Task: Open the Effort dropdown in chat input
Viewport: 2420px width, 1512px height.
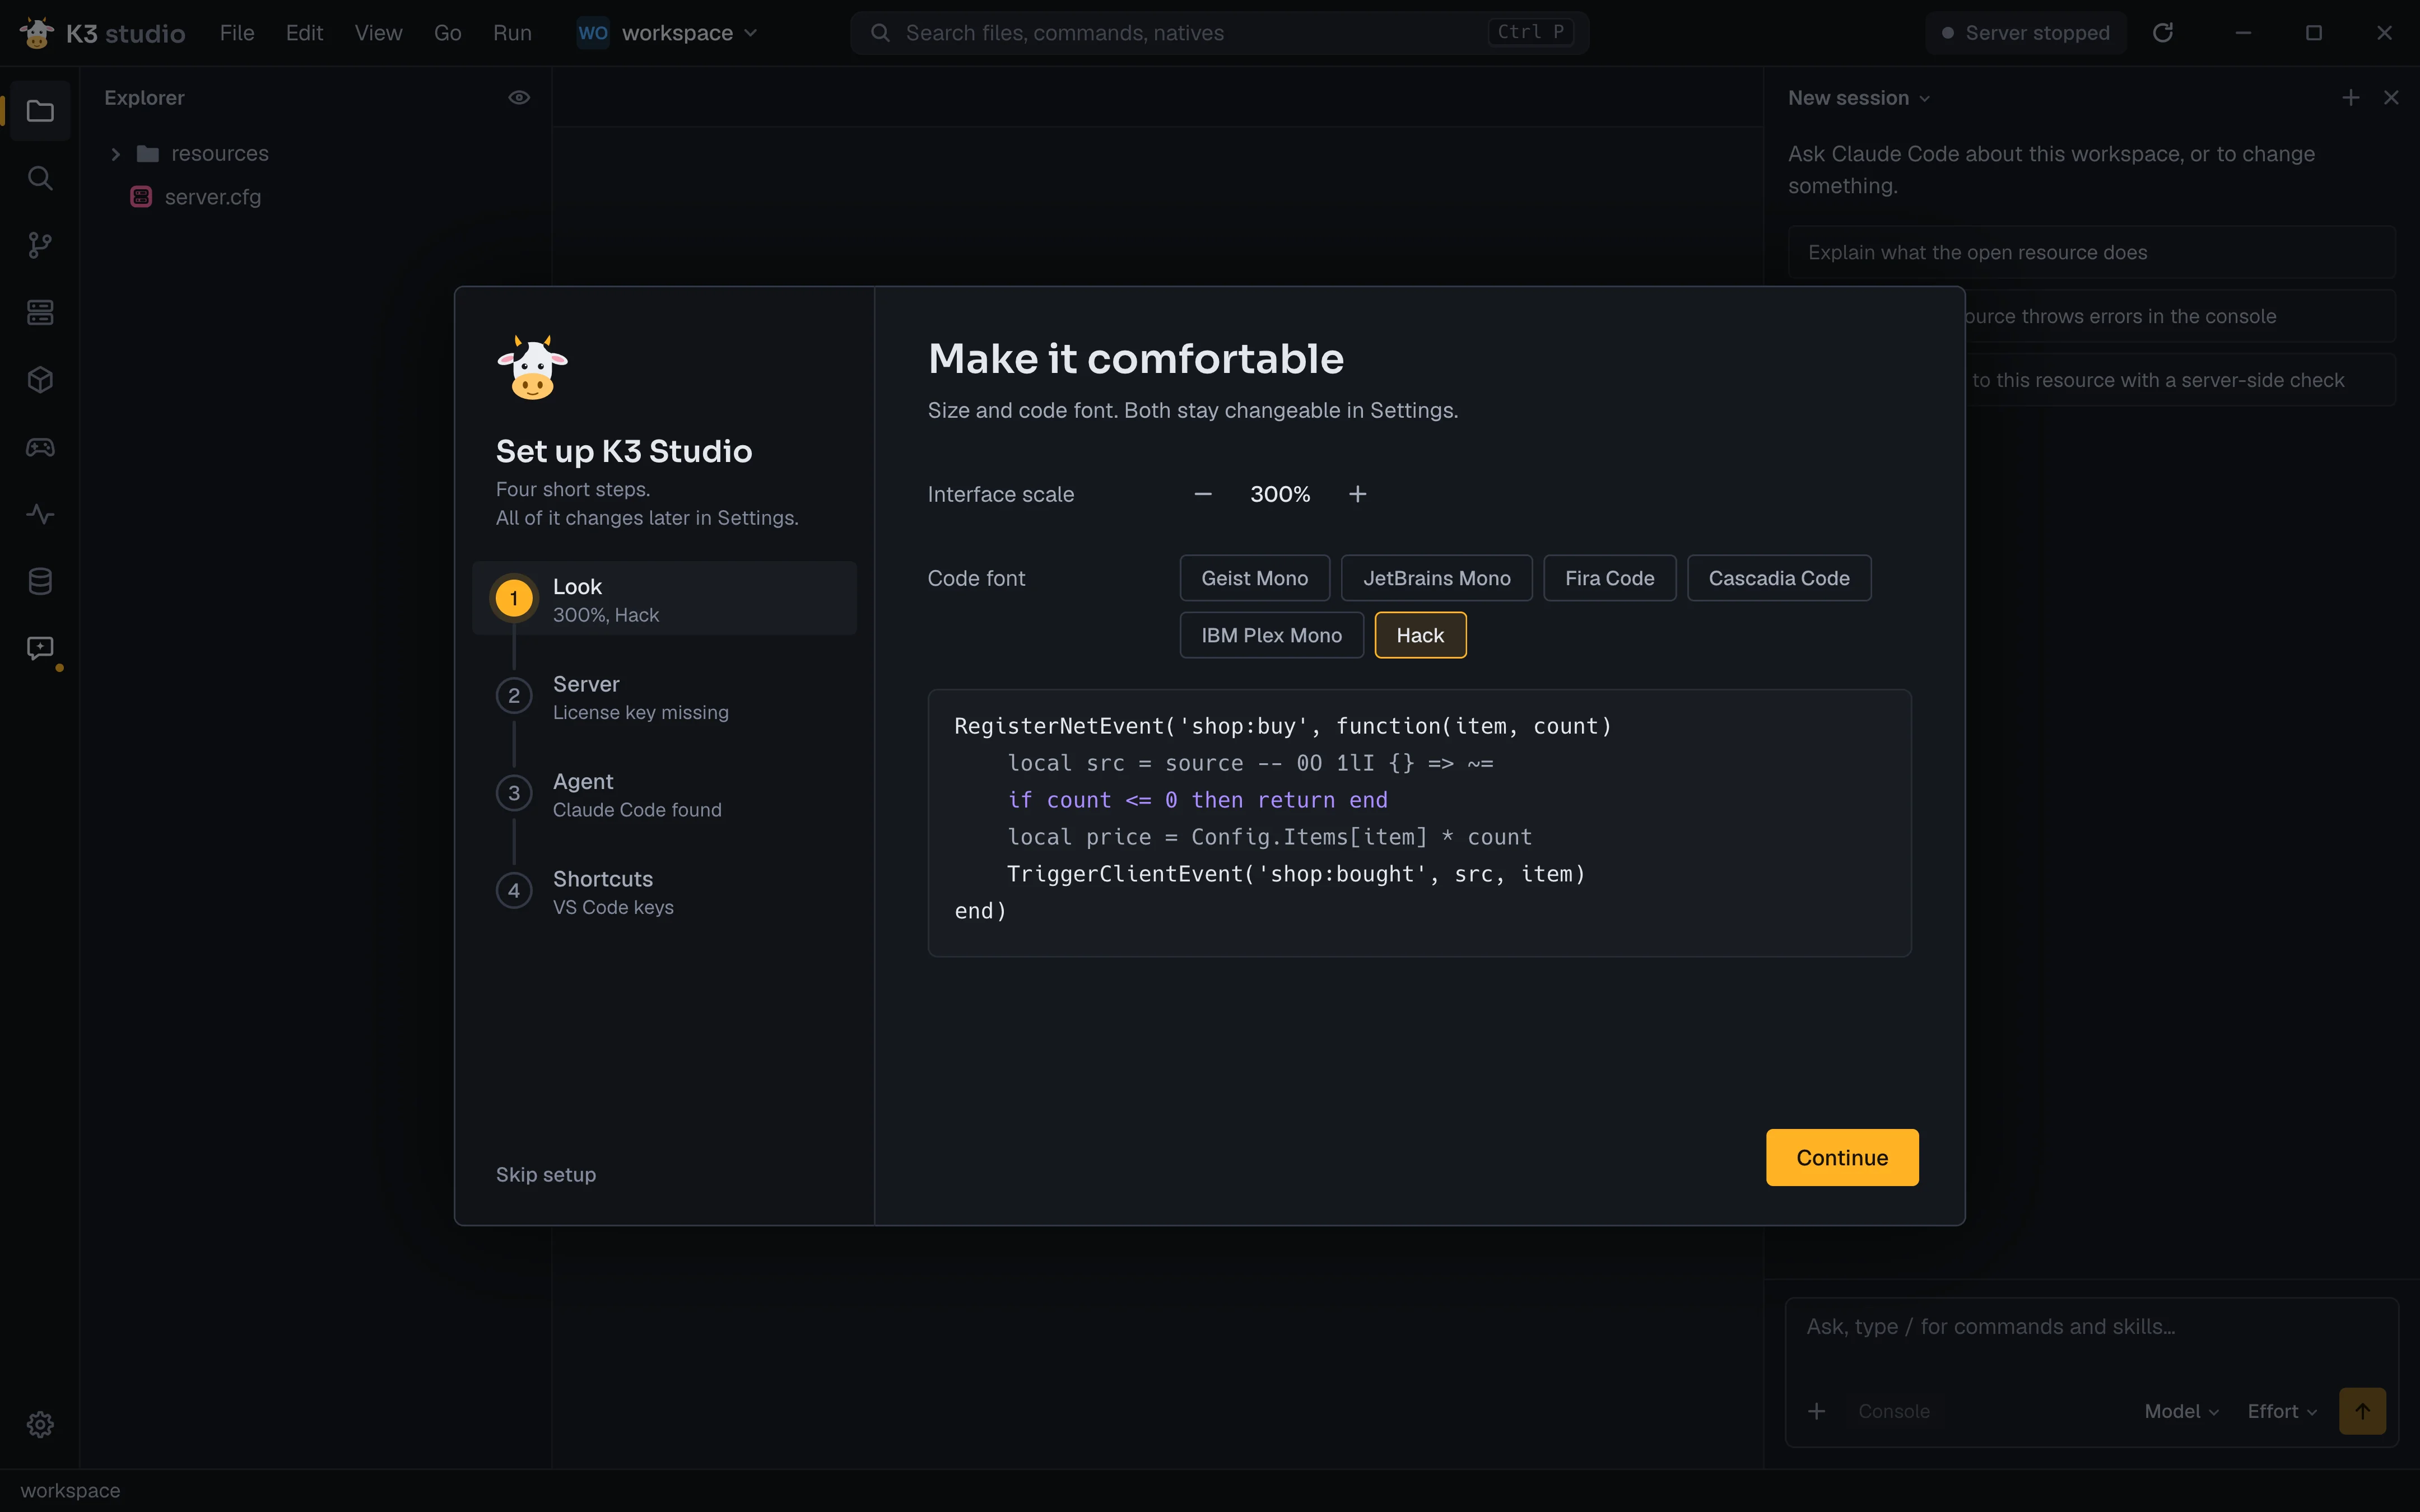Action: [x=2282, y=1411]
